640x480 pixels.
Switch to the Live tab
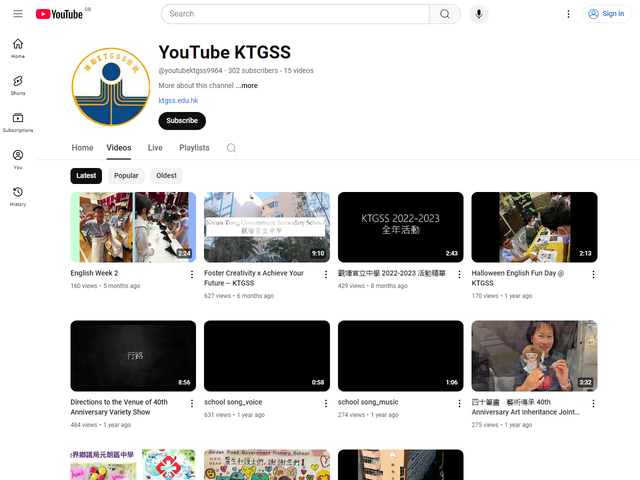click(x=155, y=148)
